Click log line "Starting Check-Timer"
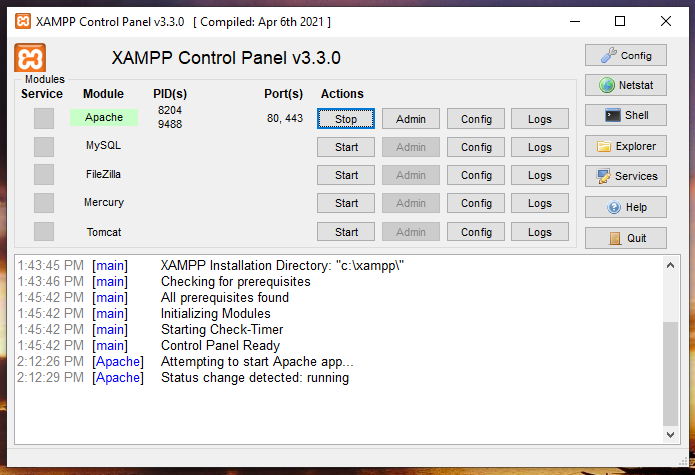This screenshot has height=475, width=695. tap(222, 329)
